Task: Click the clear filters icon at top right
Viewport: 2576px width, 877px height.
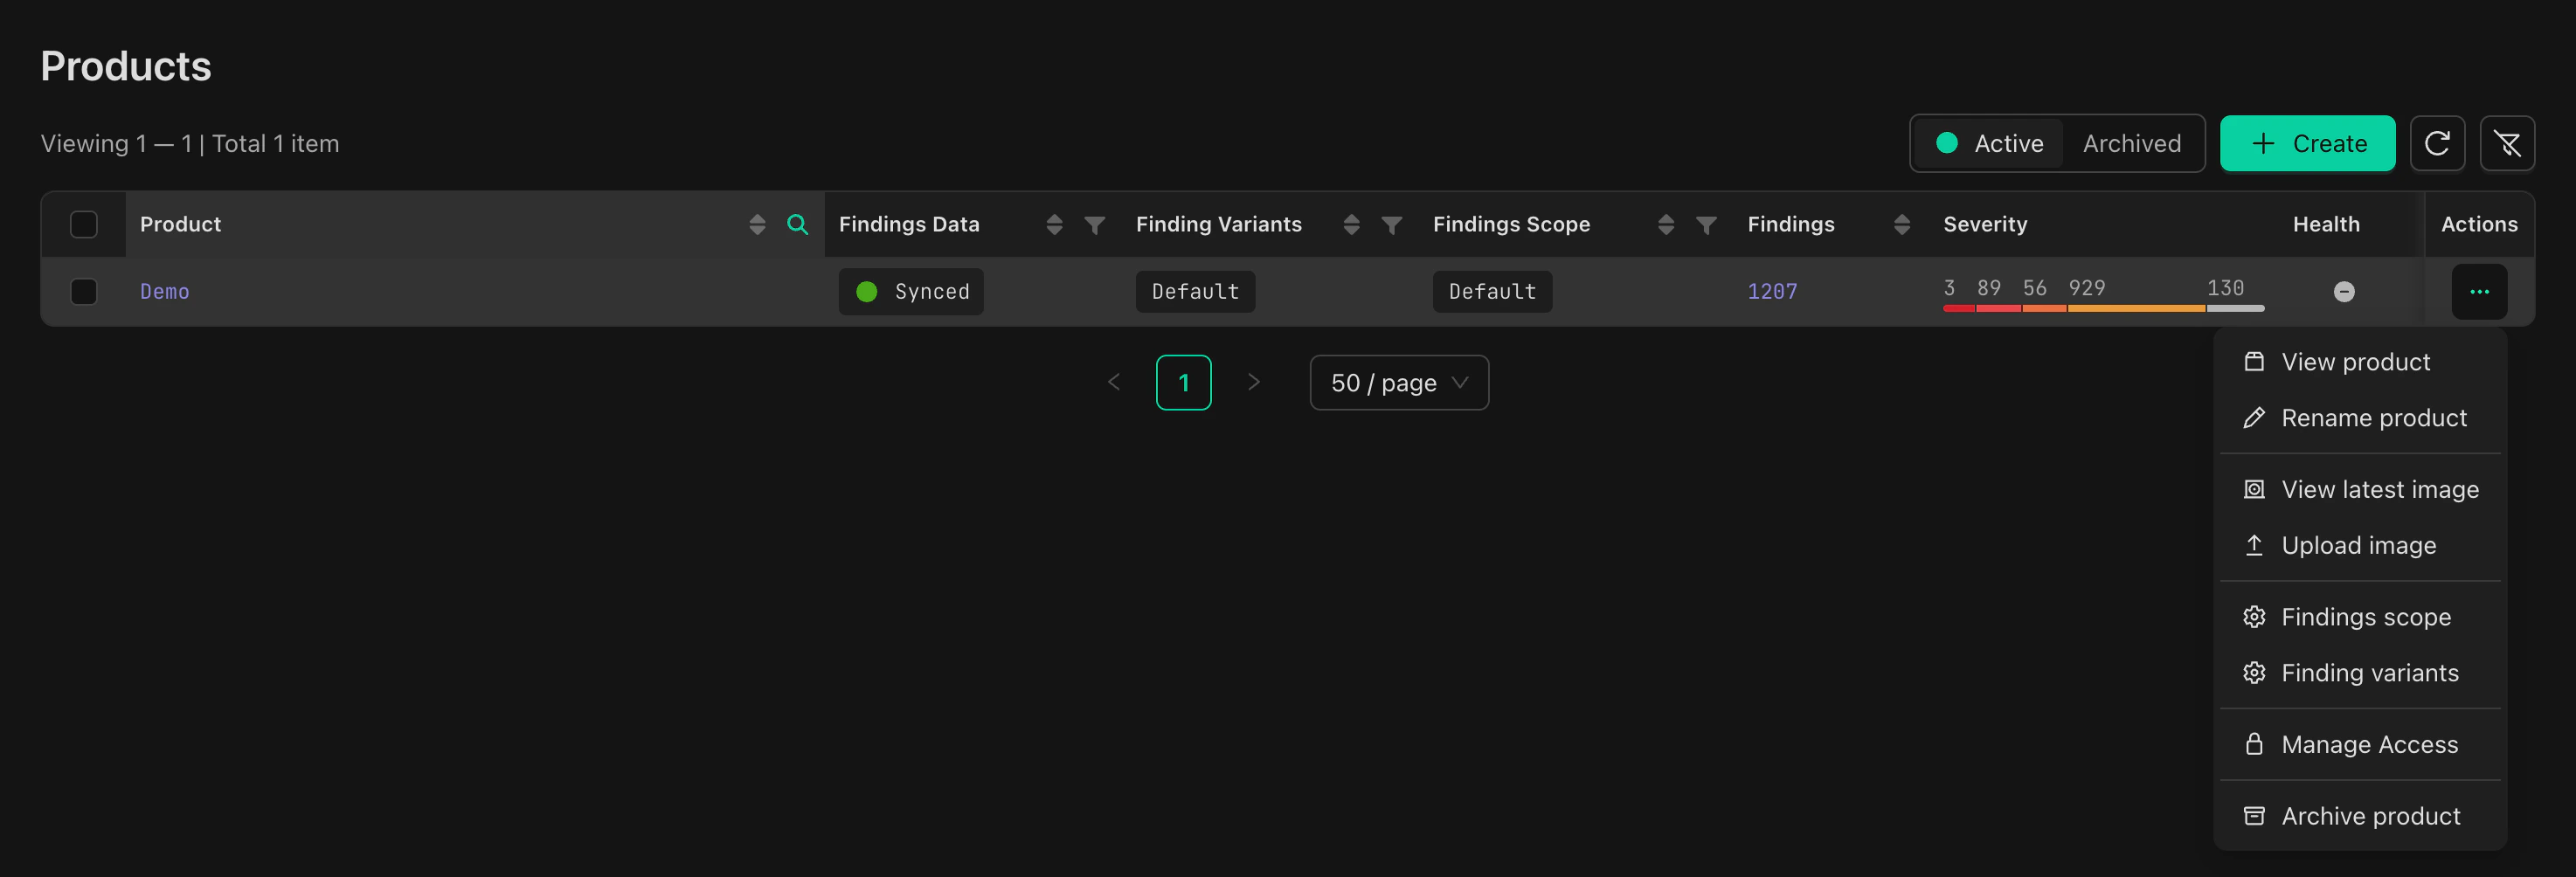Action: [x=2508, y=143]
